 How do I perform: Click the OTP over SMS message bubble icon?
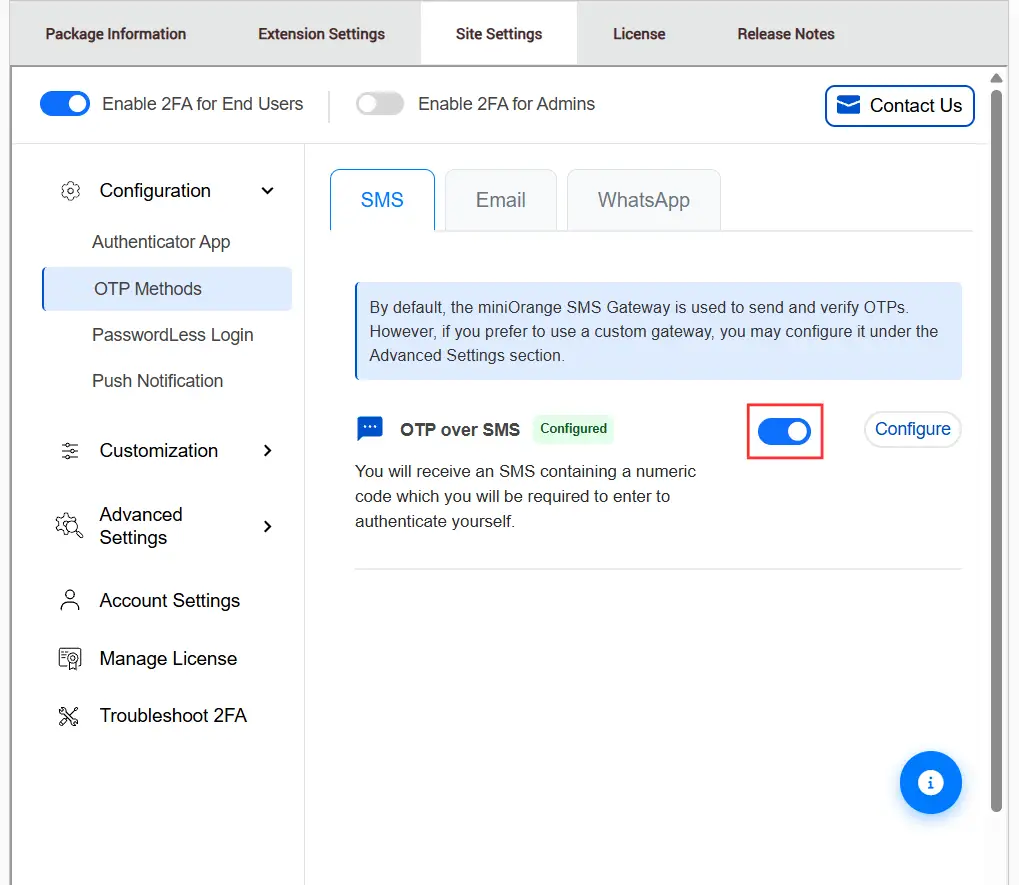point(369,428)
